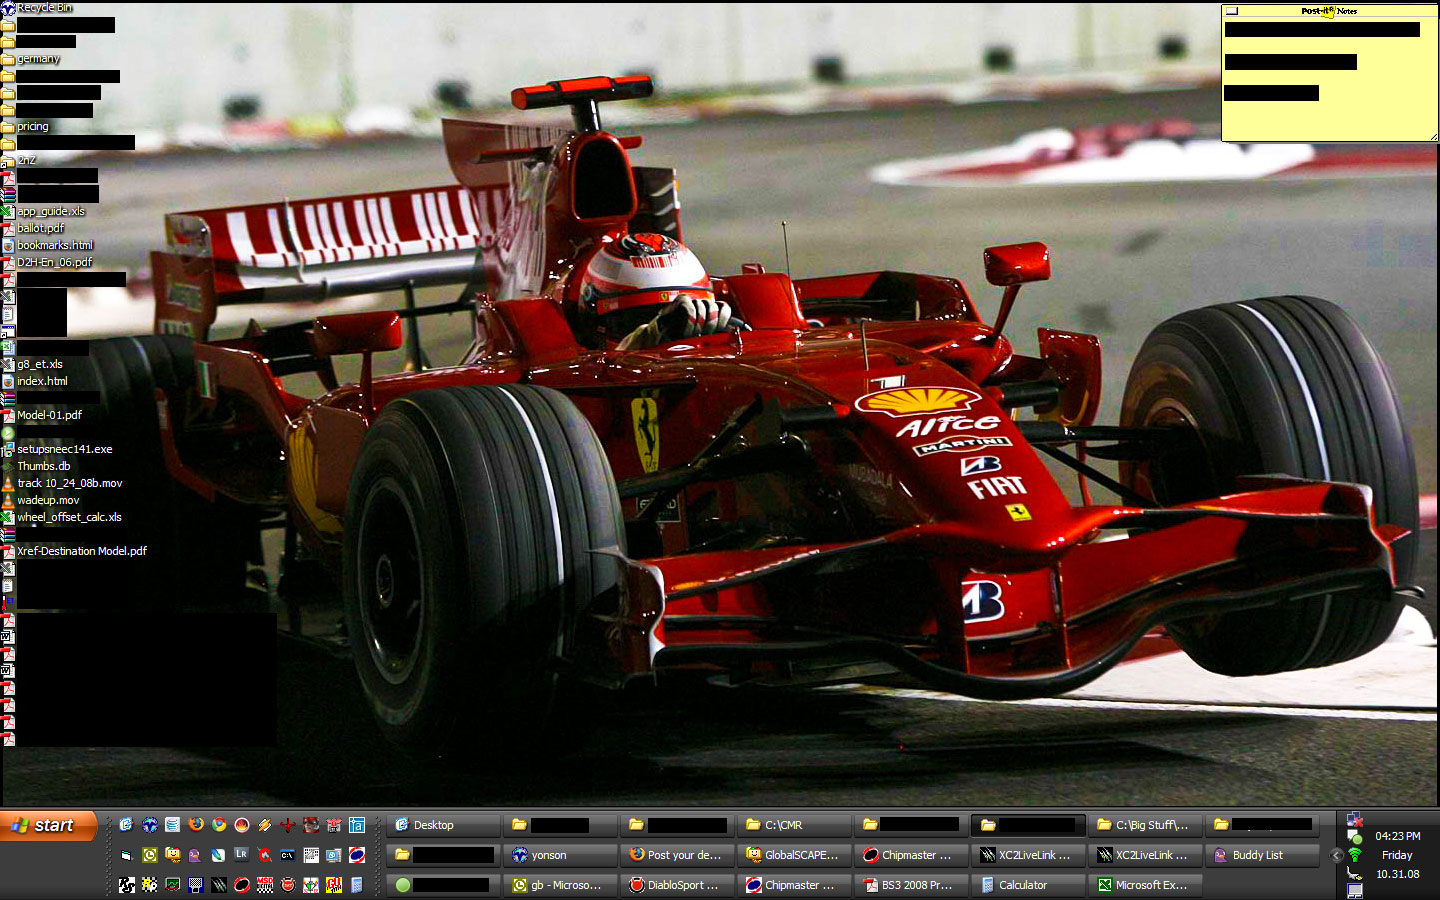Launch Google Chrome from the quick launch bar
1440x900 pixels.
pos(219,825)
